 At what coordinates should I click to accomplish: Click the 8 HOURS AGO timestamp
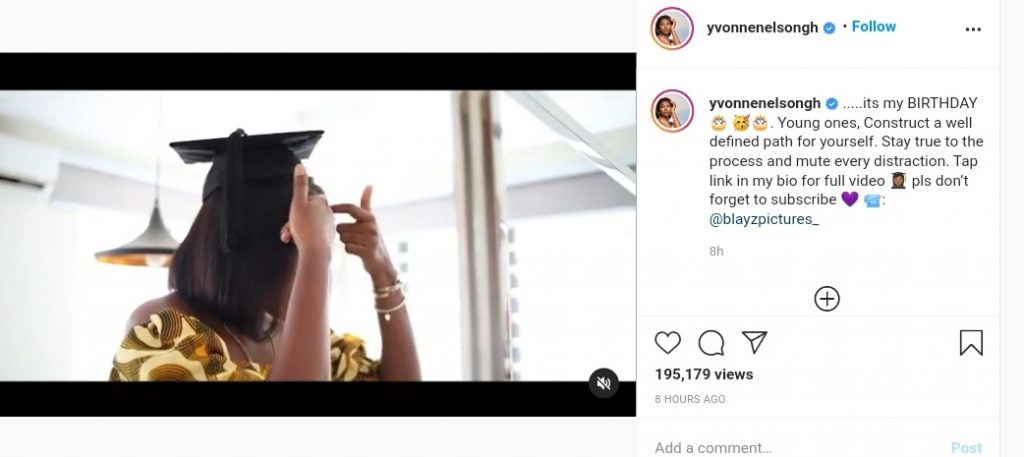[690, 399]
